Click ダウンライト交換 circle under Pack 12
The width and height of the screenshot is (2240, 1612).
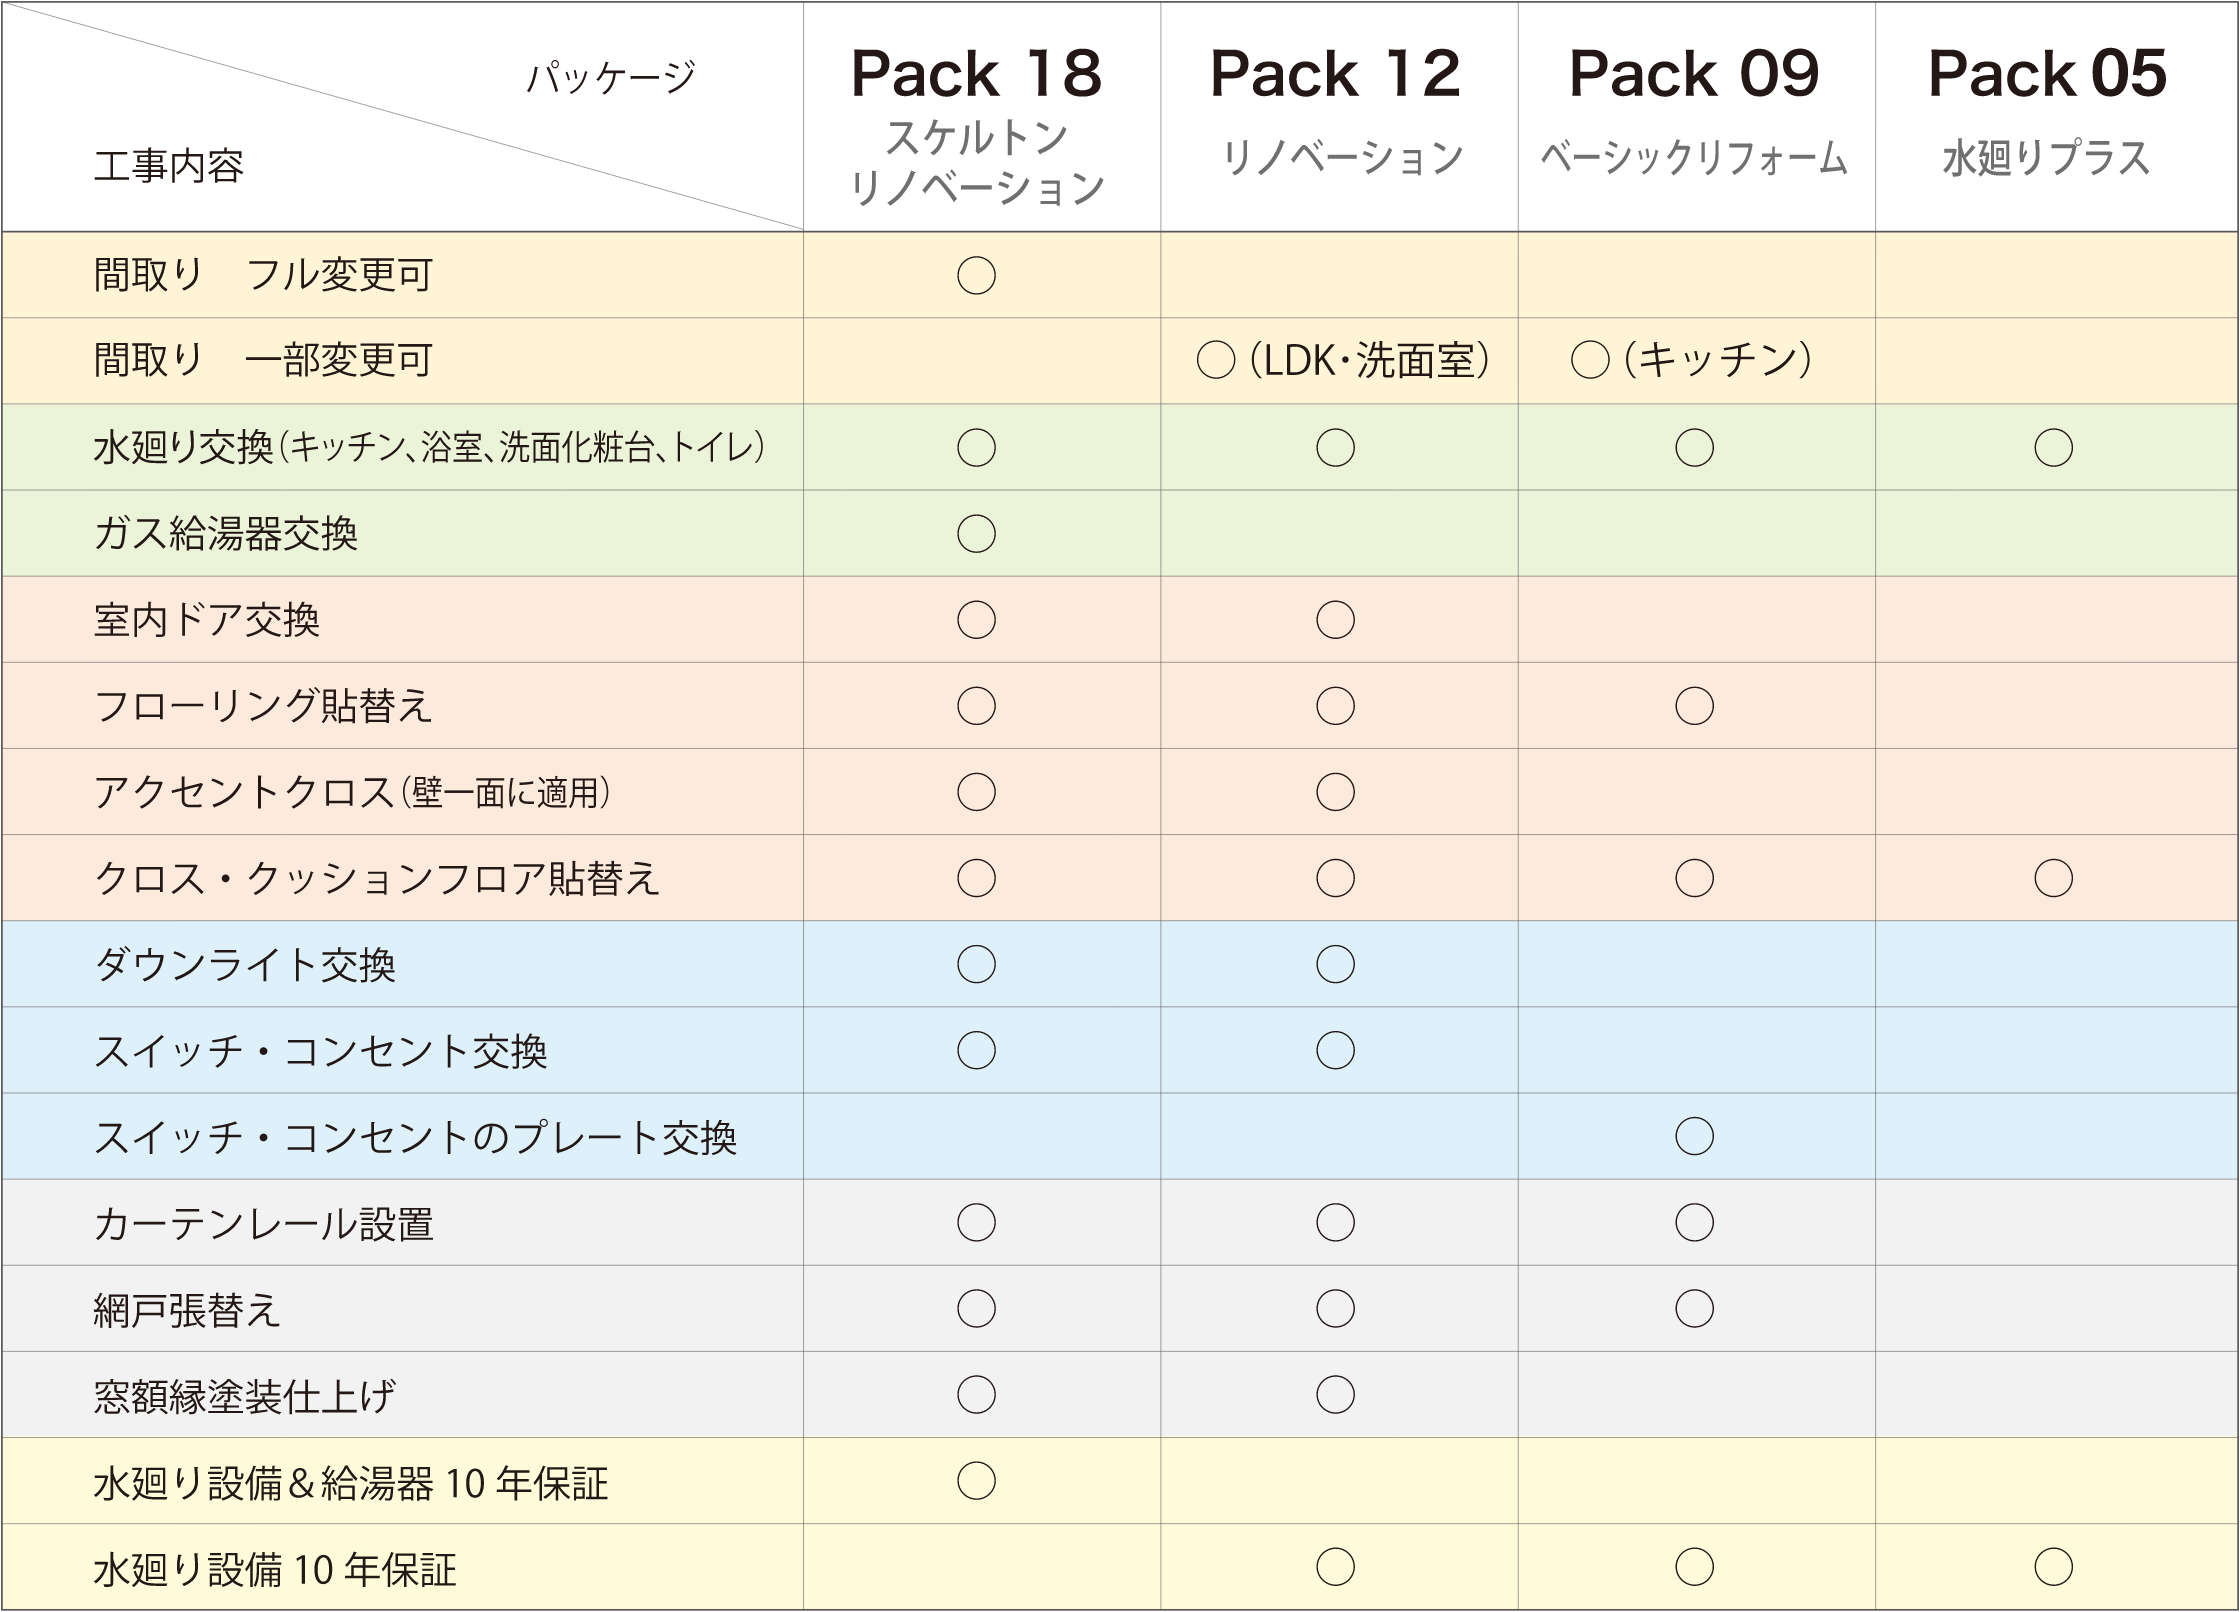pyautogui.click(x=1335, y=964)
